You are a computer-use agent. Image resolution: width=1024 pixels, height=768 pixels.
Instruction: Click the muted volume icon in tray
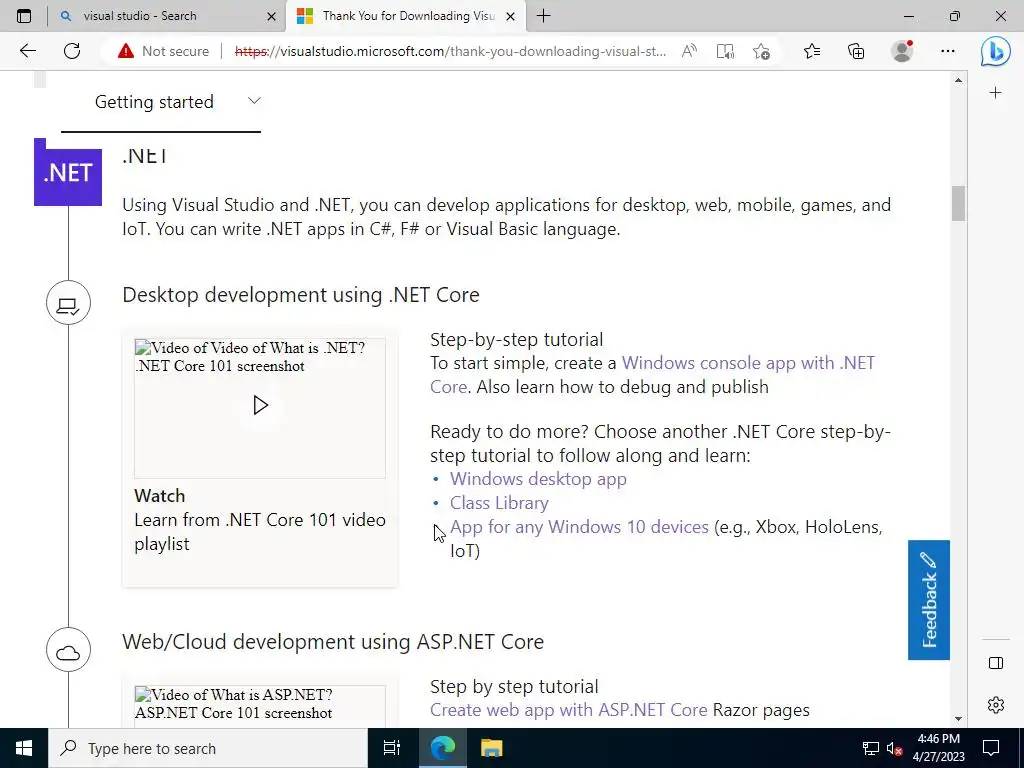(894, 748)
